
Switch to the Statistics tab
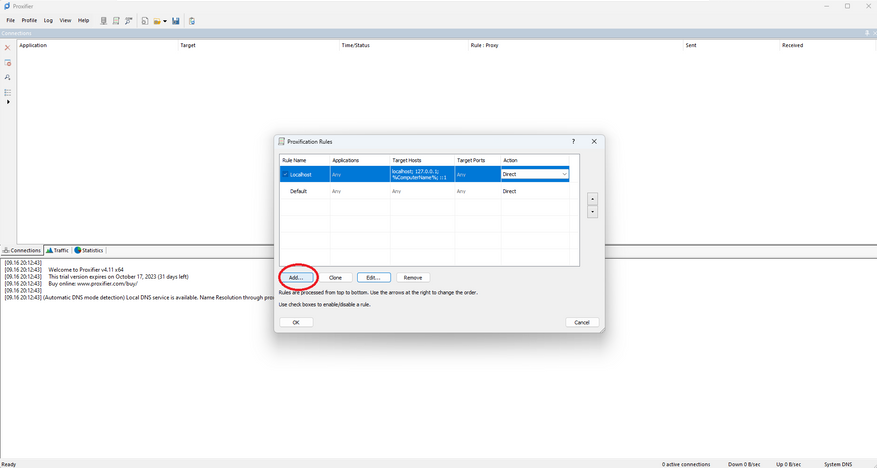click(x=89, y=250)
